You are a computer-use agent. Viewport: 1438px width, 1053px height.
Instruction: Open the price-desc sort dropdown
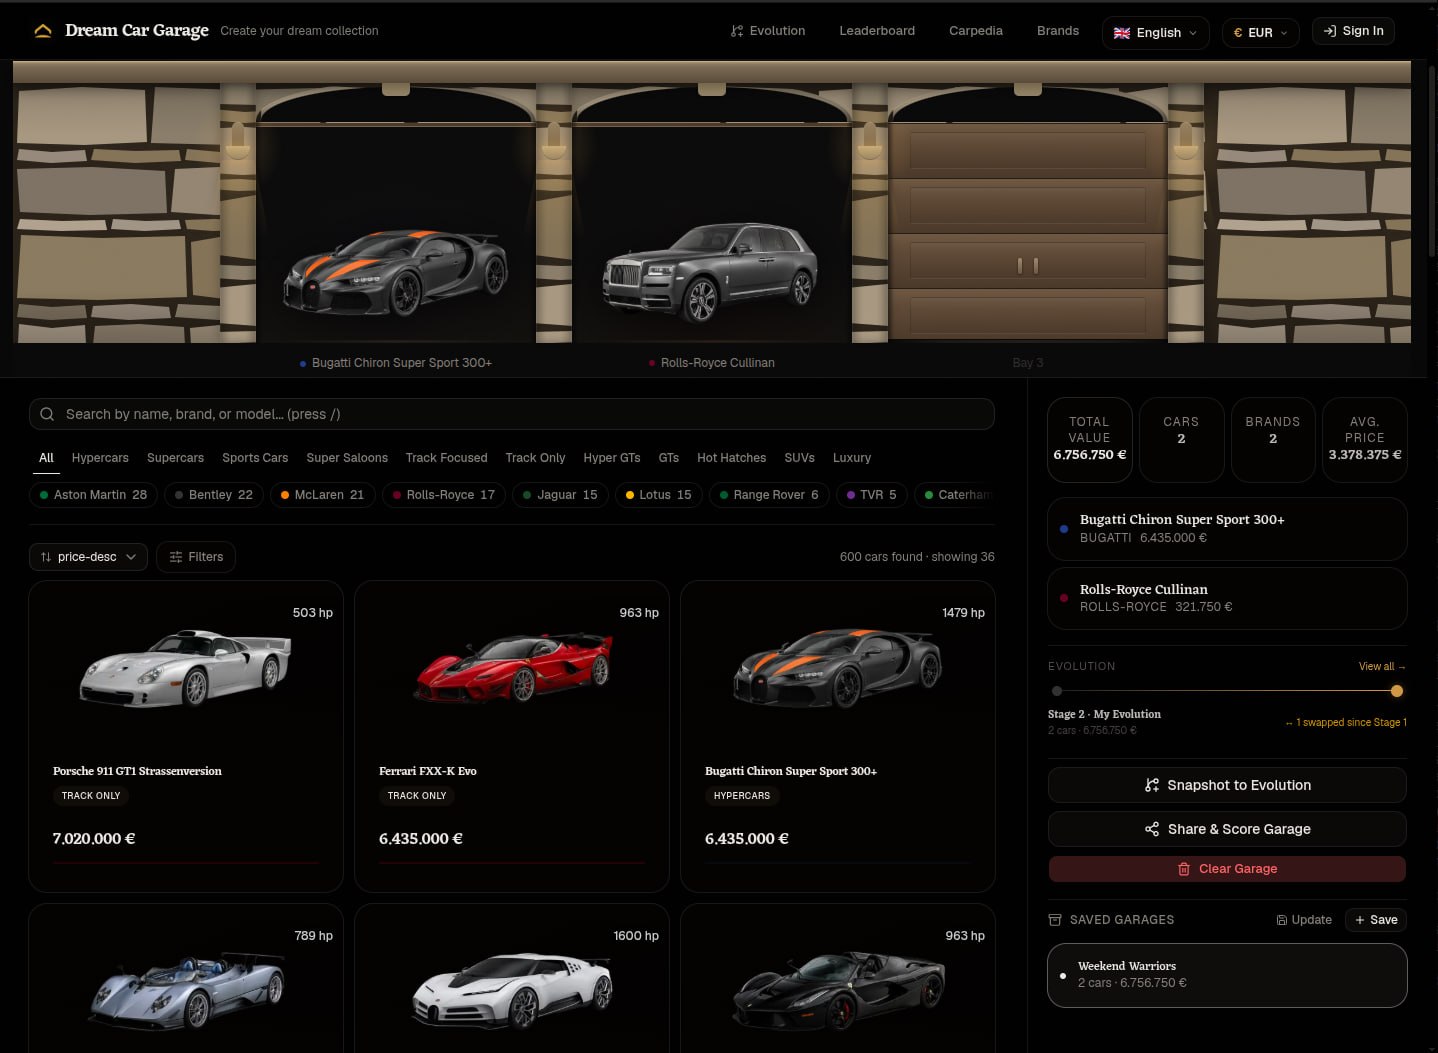pyautogui.click(x=88, y=557)
